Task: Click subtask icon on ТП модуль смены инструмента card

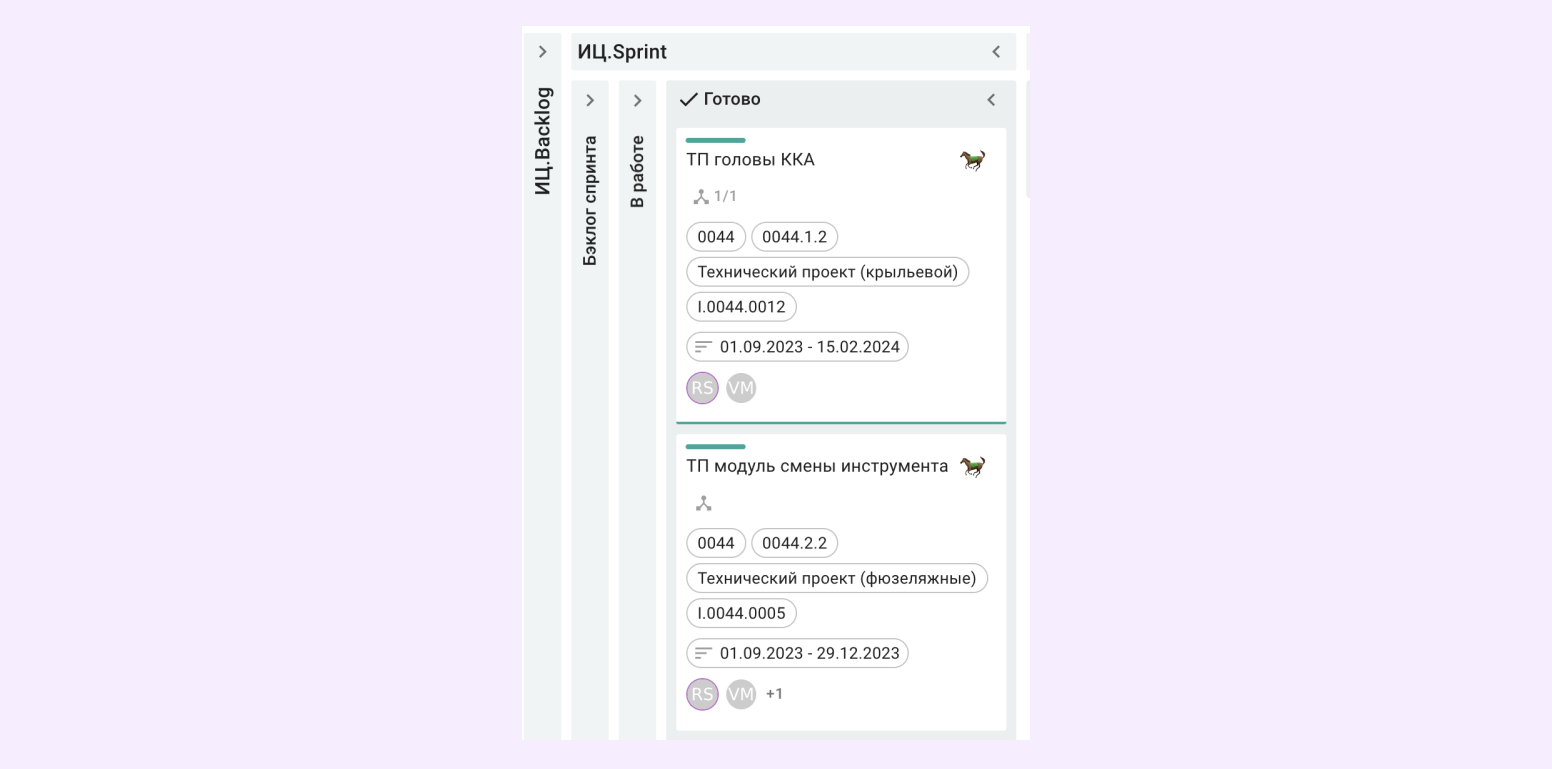Action: point(704,503)
